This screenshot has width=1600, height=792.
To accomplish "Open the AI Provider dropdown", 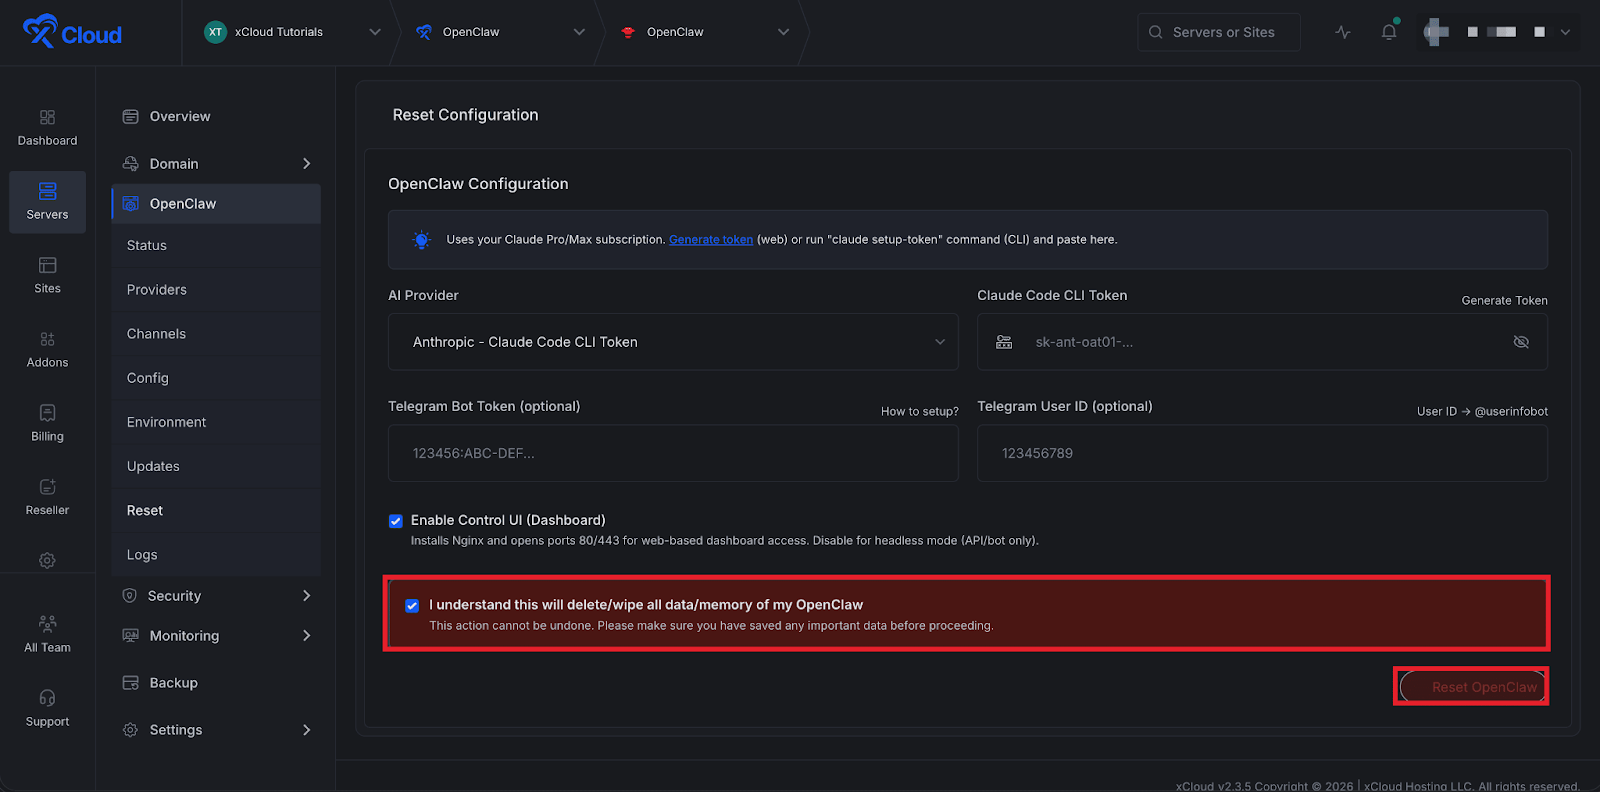I will [x=673, y=342].
